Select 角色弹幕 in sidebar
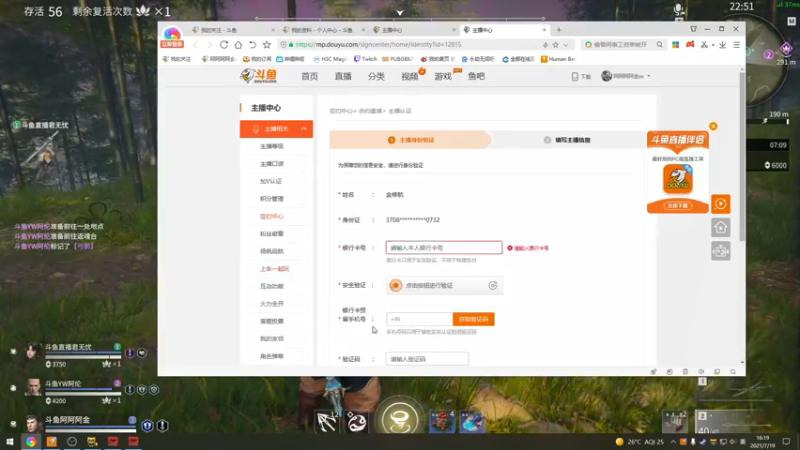 pos(271,356)
